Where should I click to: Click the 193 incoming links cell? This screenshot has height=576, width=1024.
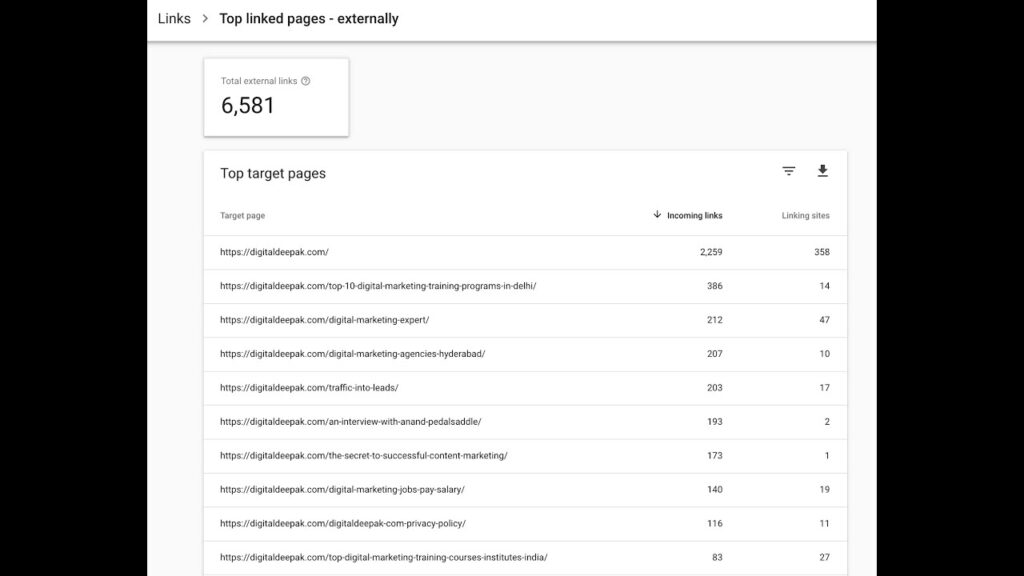tap(714, 422)
